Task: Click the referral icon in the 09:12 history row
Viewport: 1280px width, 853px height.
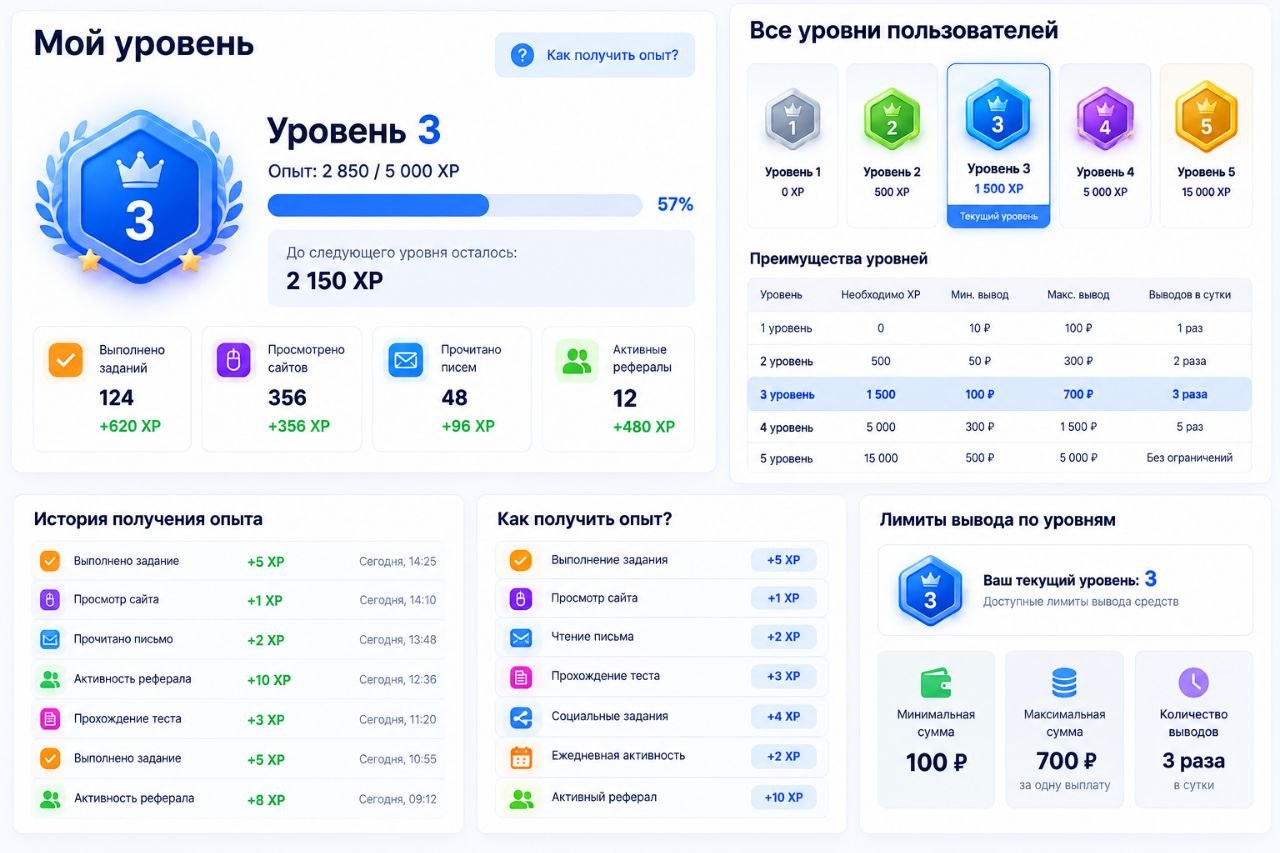Action: [50, 798]
